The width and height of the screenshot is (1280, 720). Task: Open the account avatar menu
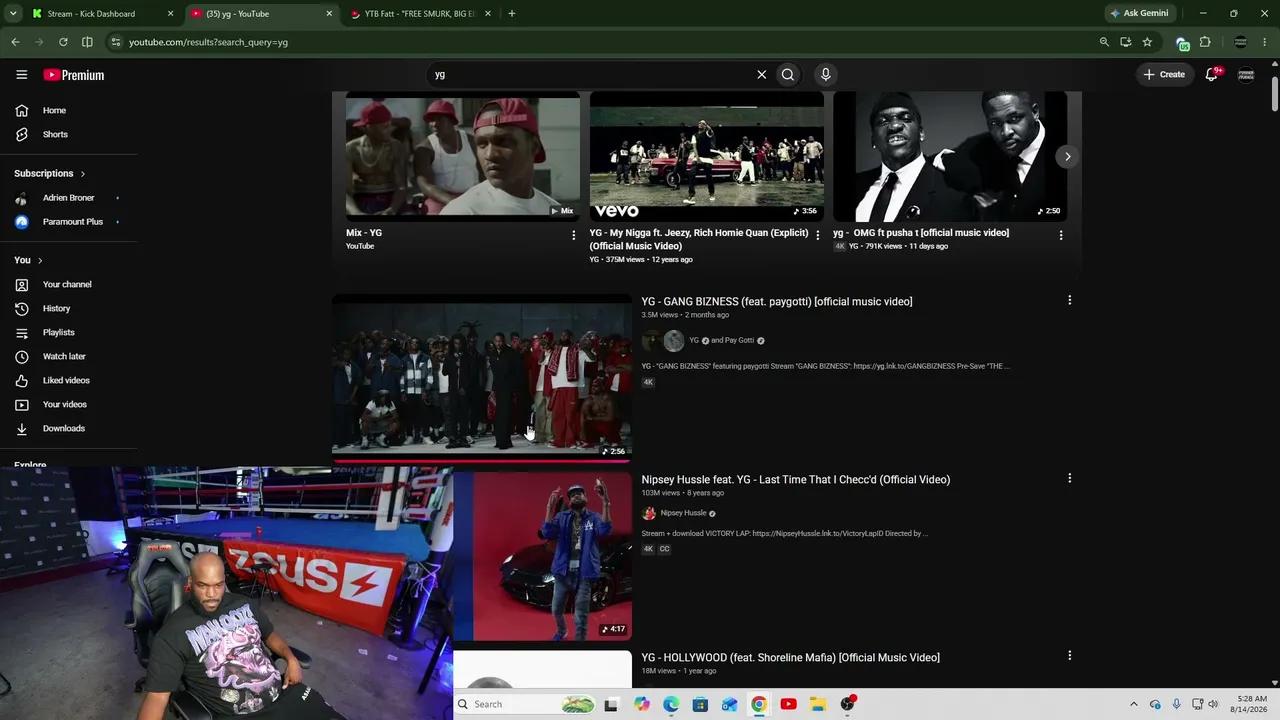click(1246, 74)
